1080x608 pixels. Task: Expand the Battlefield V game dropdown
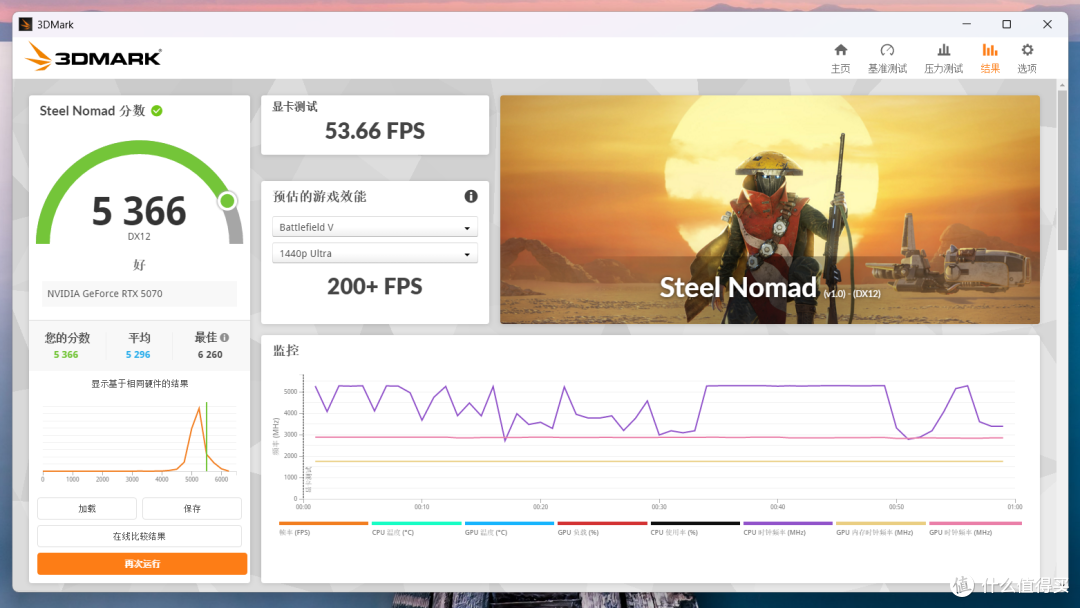tap(375, 227)
